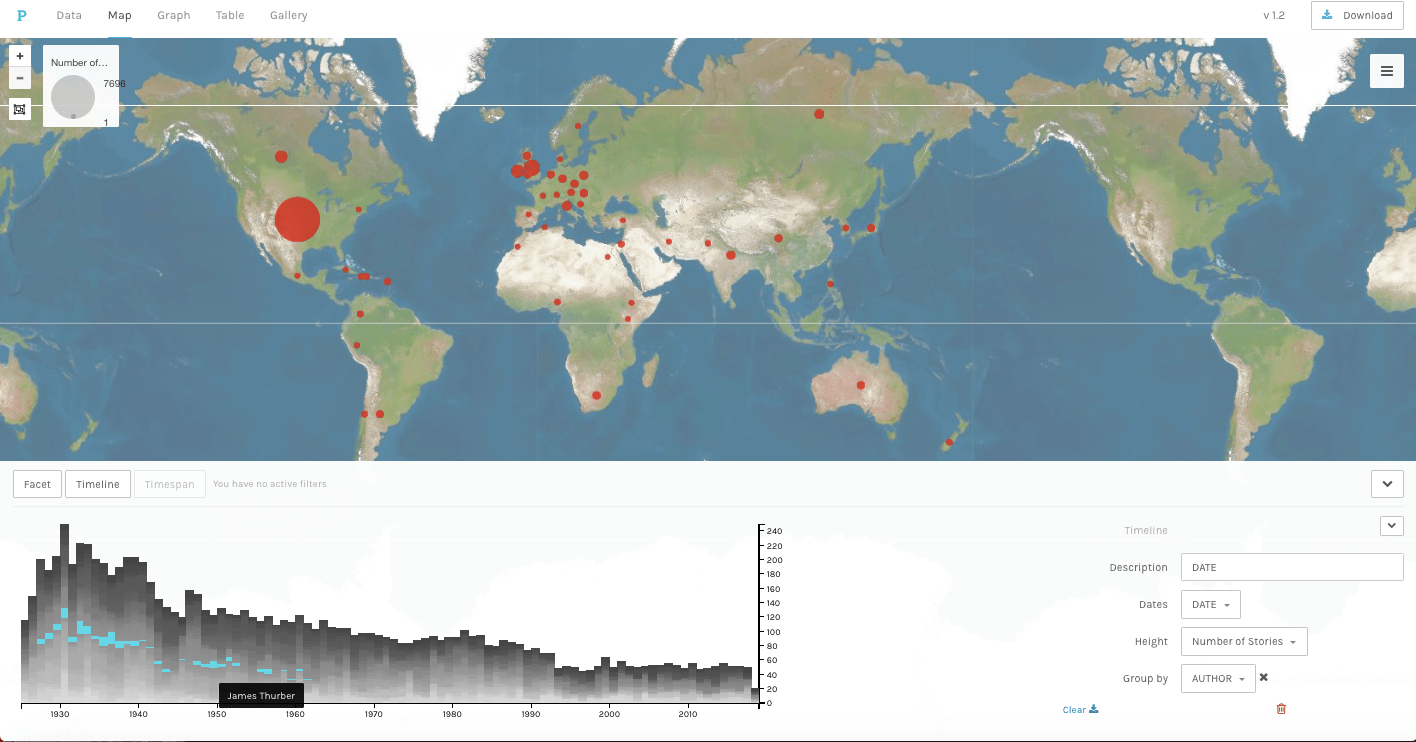
Task: Collapse the Timeline settings chevron
Action: pos(1392,525)
